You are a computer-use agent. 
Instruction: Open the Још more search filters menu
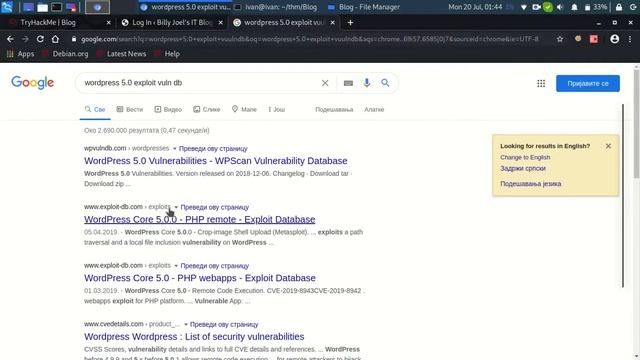tap(276, 109)
